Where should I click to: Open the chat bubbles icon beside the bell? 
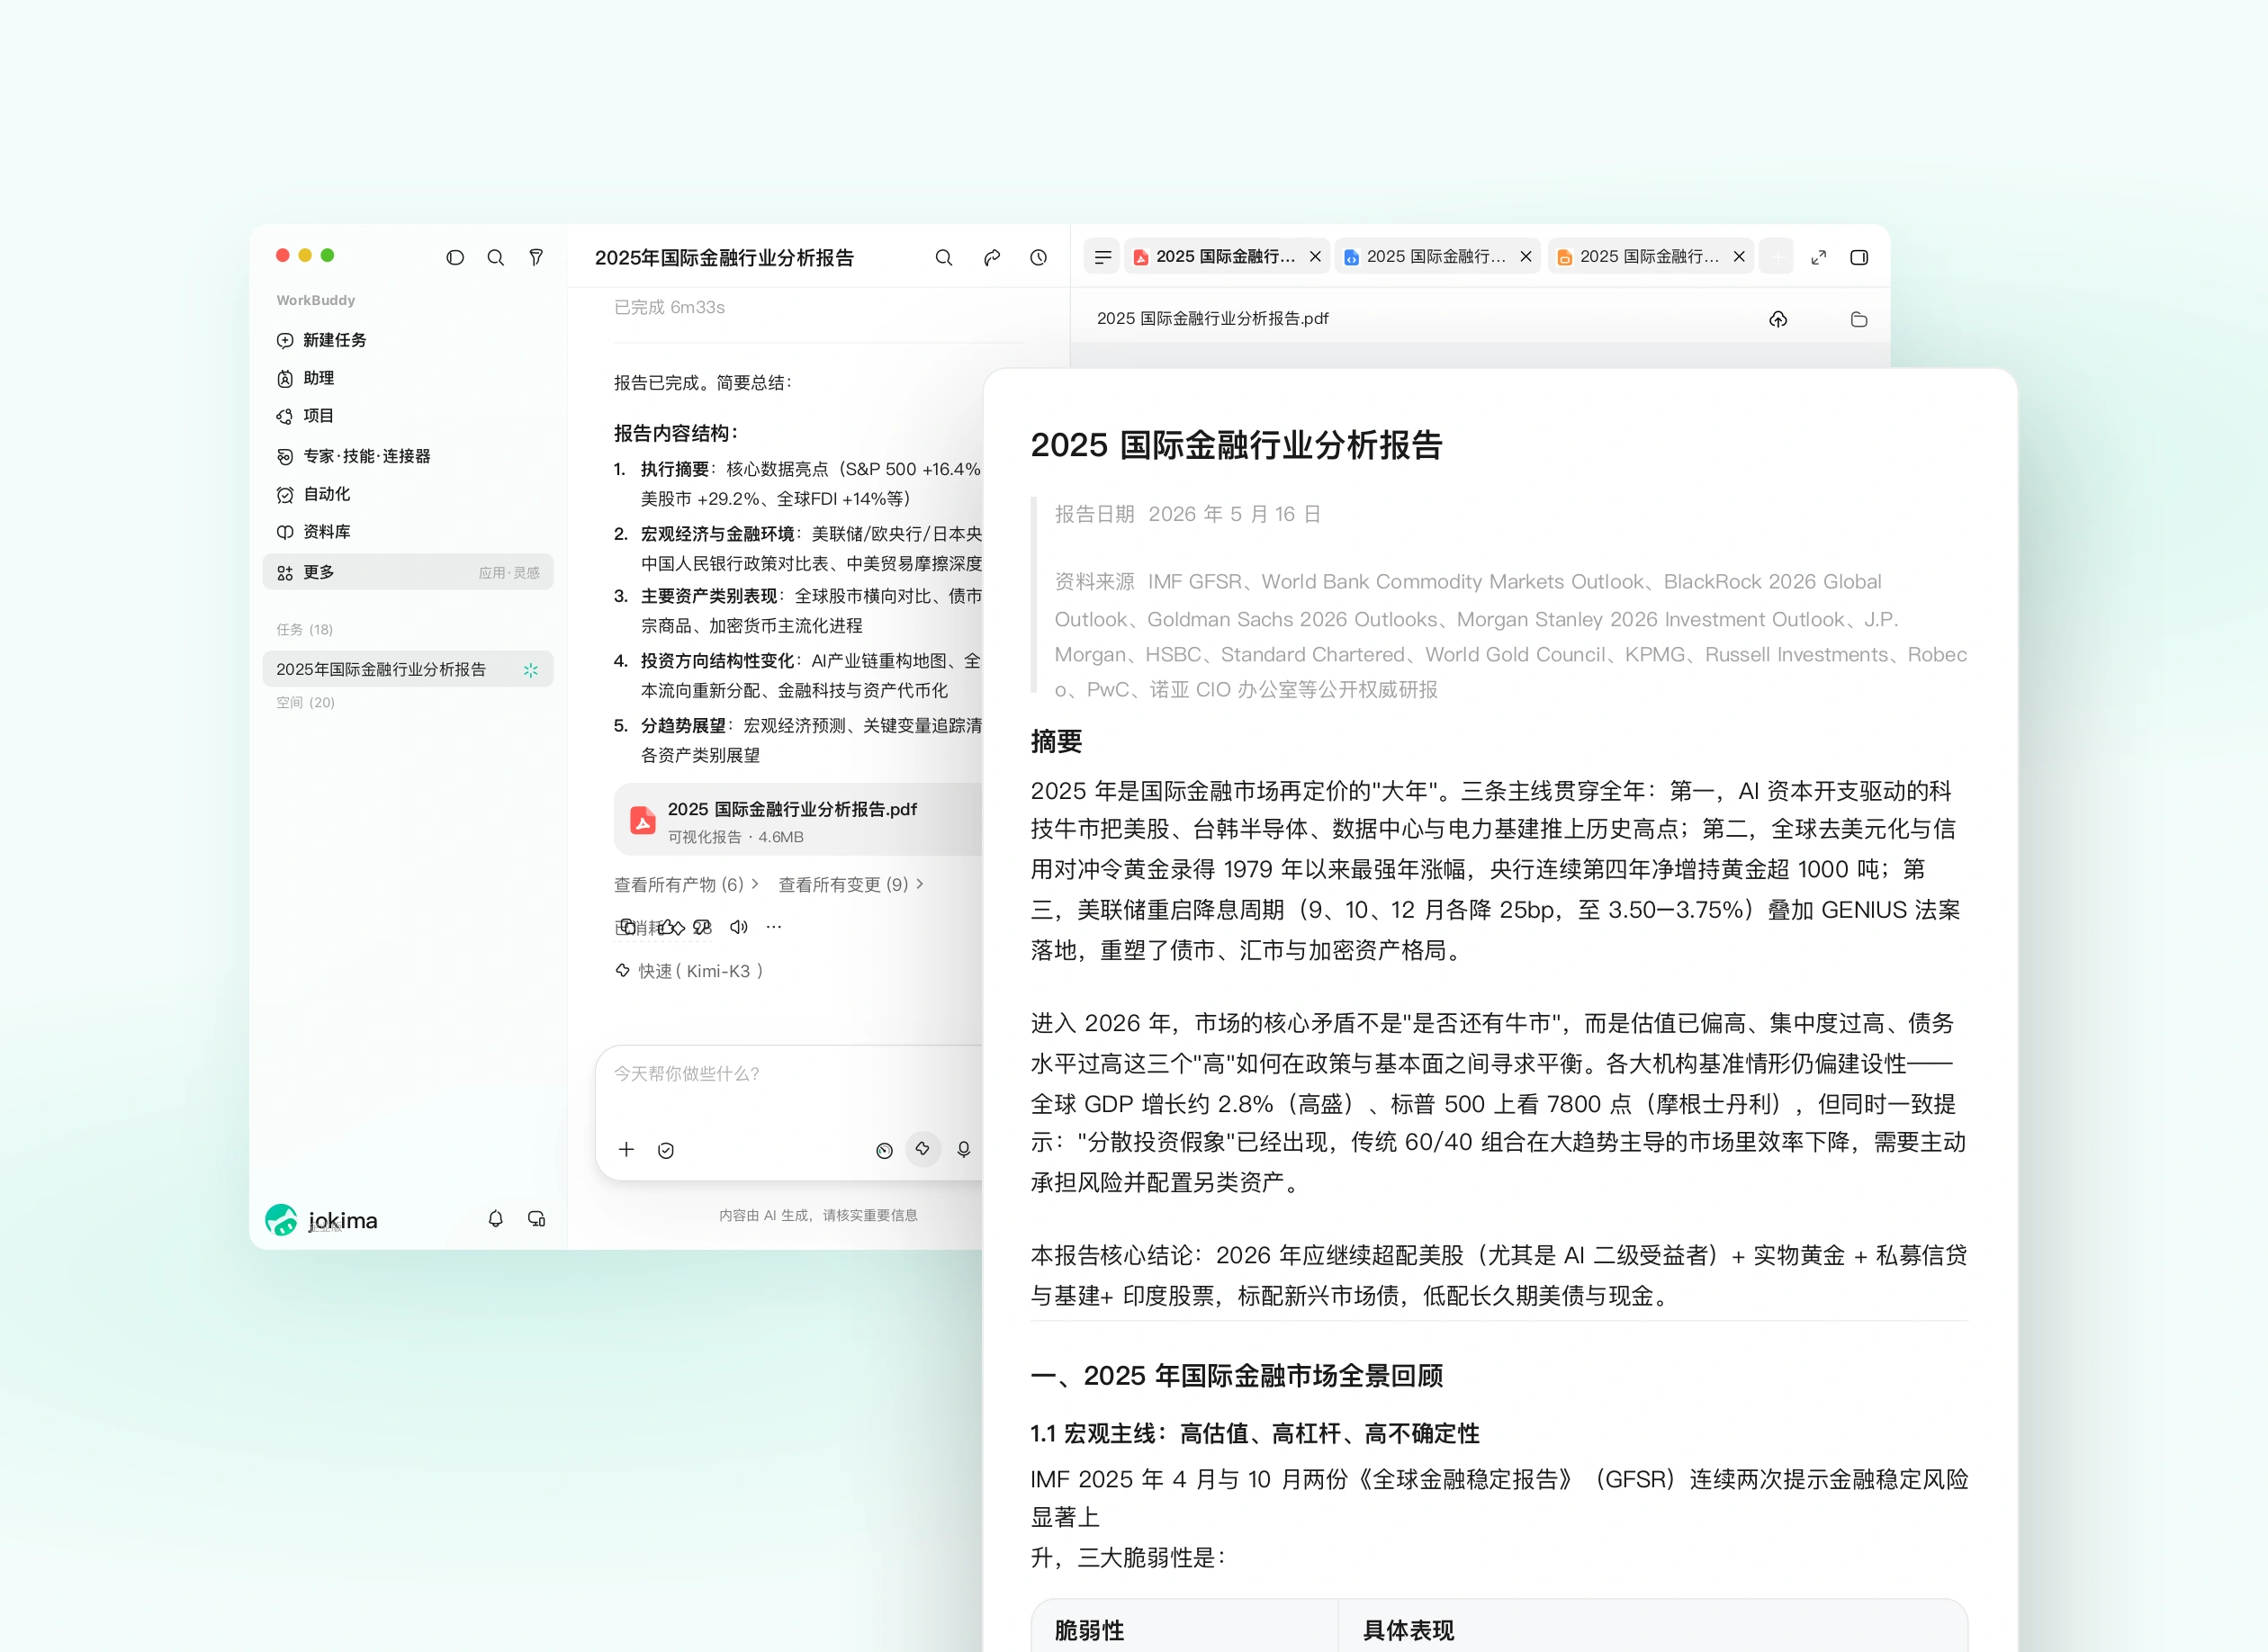(x=536, y=1219)
